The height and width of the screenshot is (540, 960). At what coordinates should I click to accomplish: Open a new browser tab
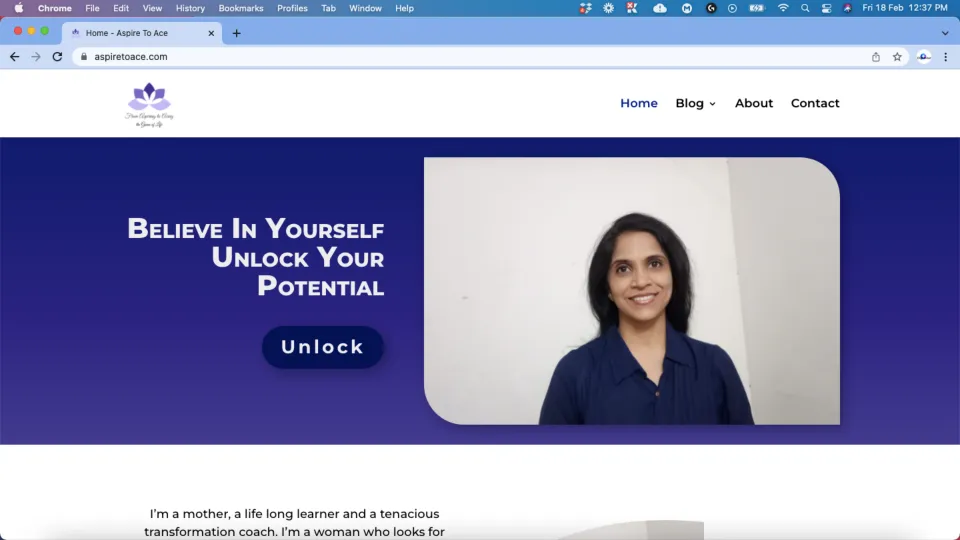[236, 33]
